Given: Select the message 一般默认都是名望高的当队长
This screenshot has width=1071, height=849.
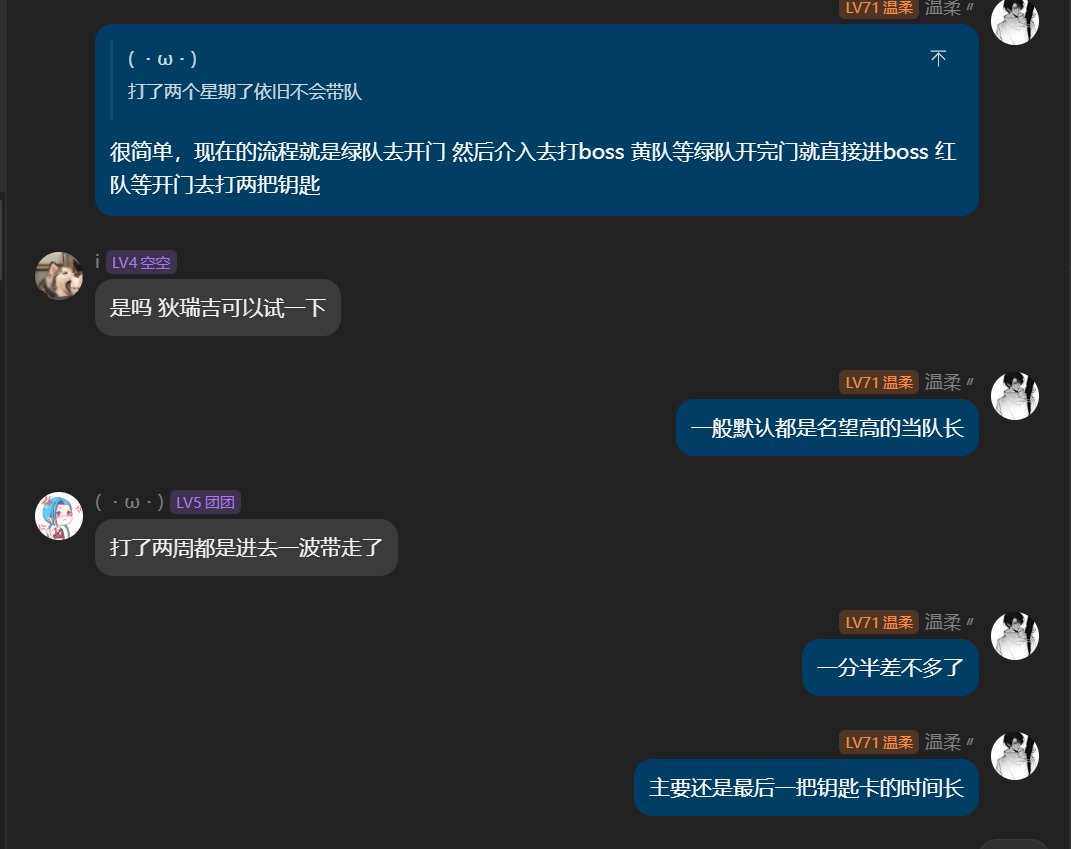Looking at the screenshot, I should pyautogui.click(x=827, y=427).
